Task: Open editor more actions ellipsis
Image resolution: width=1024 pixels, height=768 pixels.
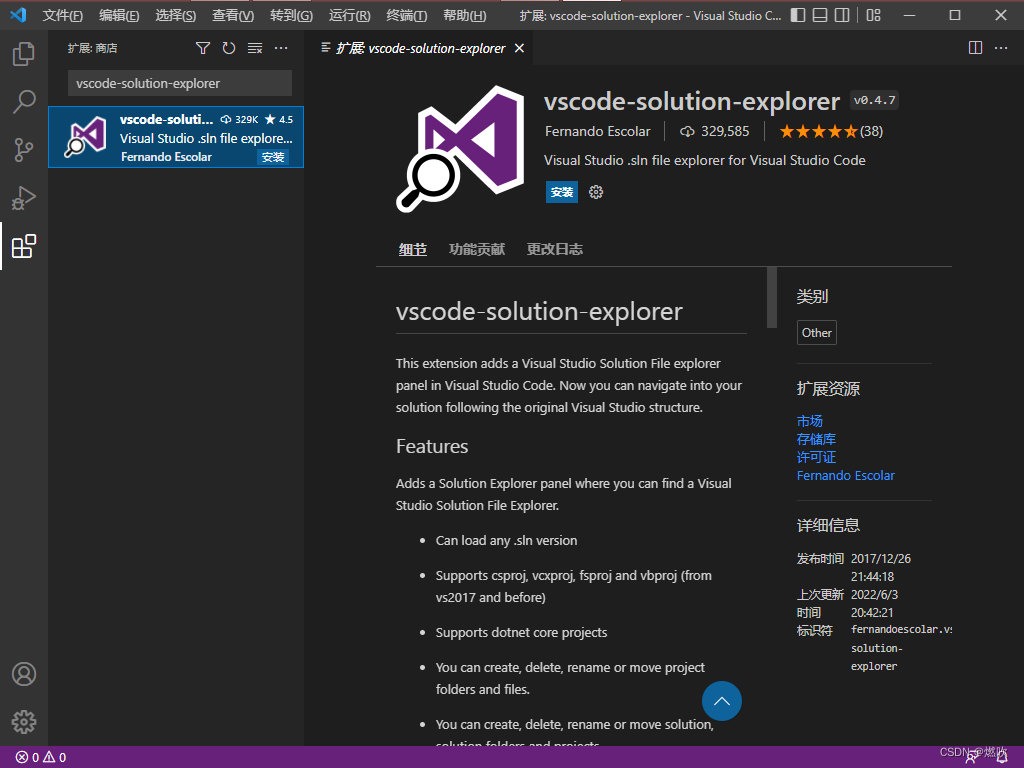Action: point(1000,48)
